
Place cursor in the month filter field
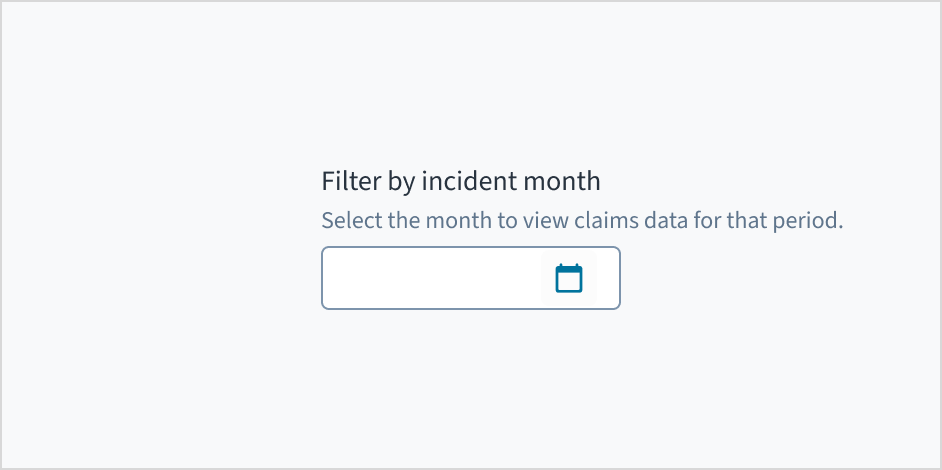point(432,278)
